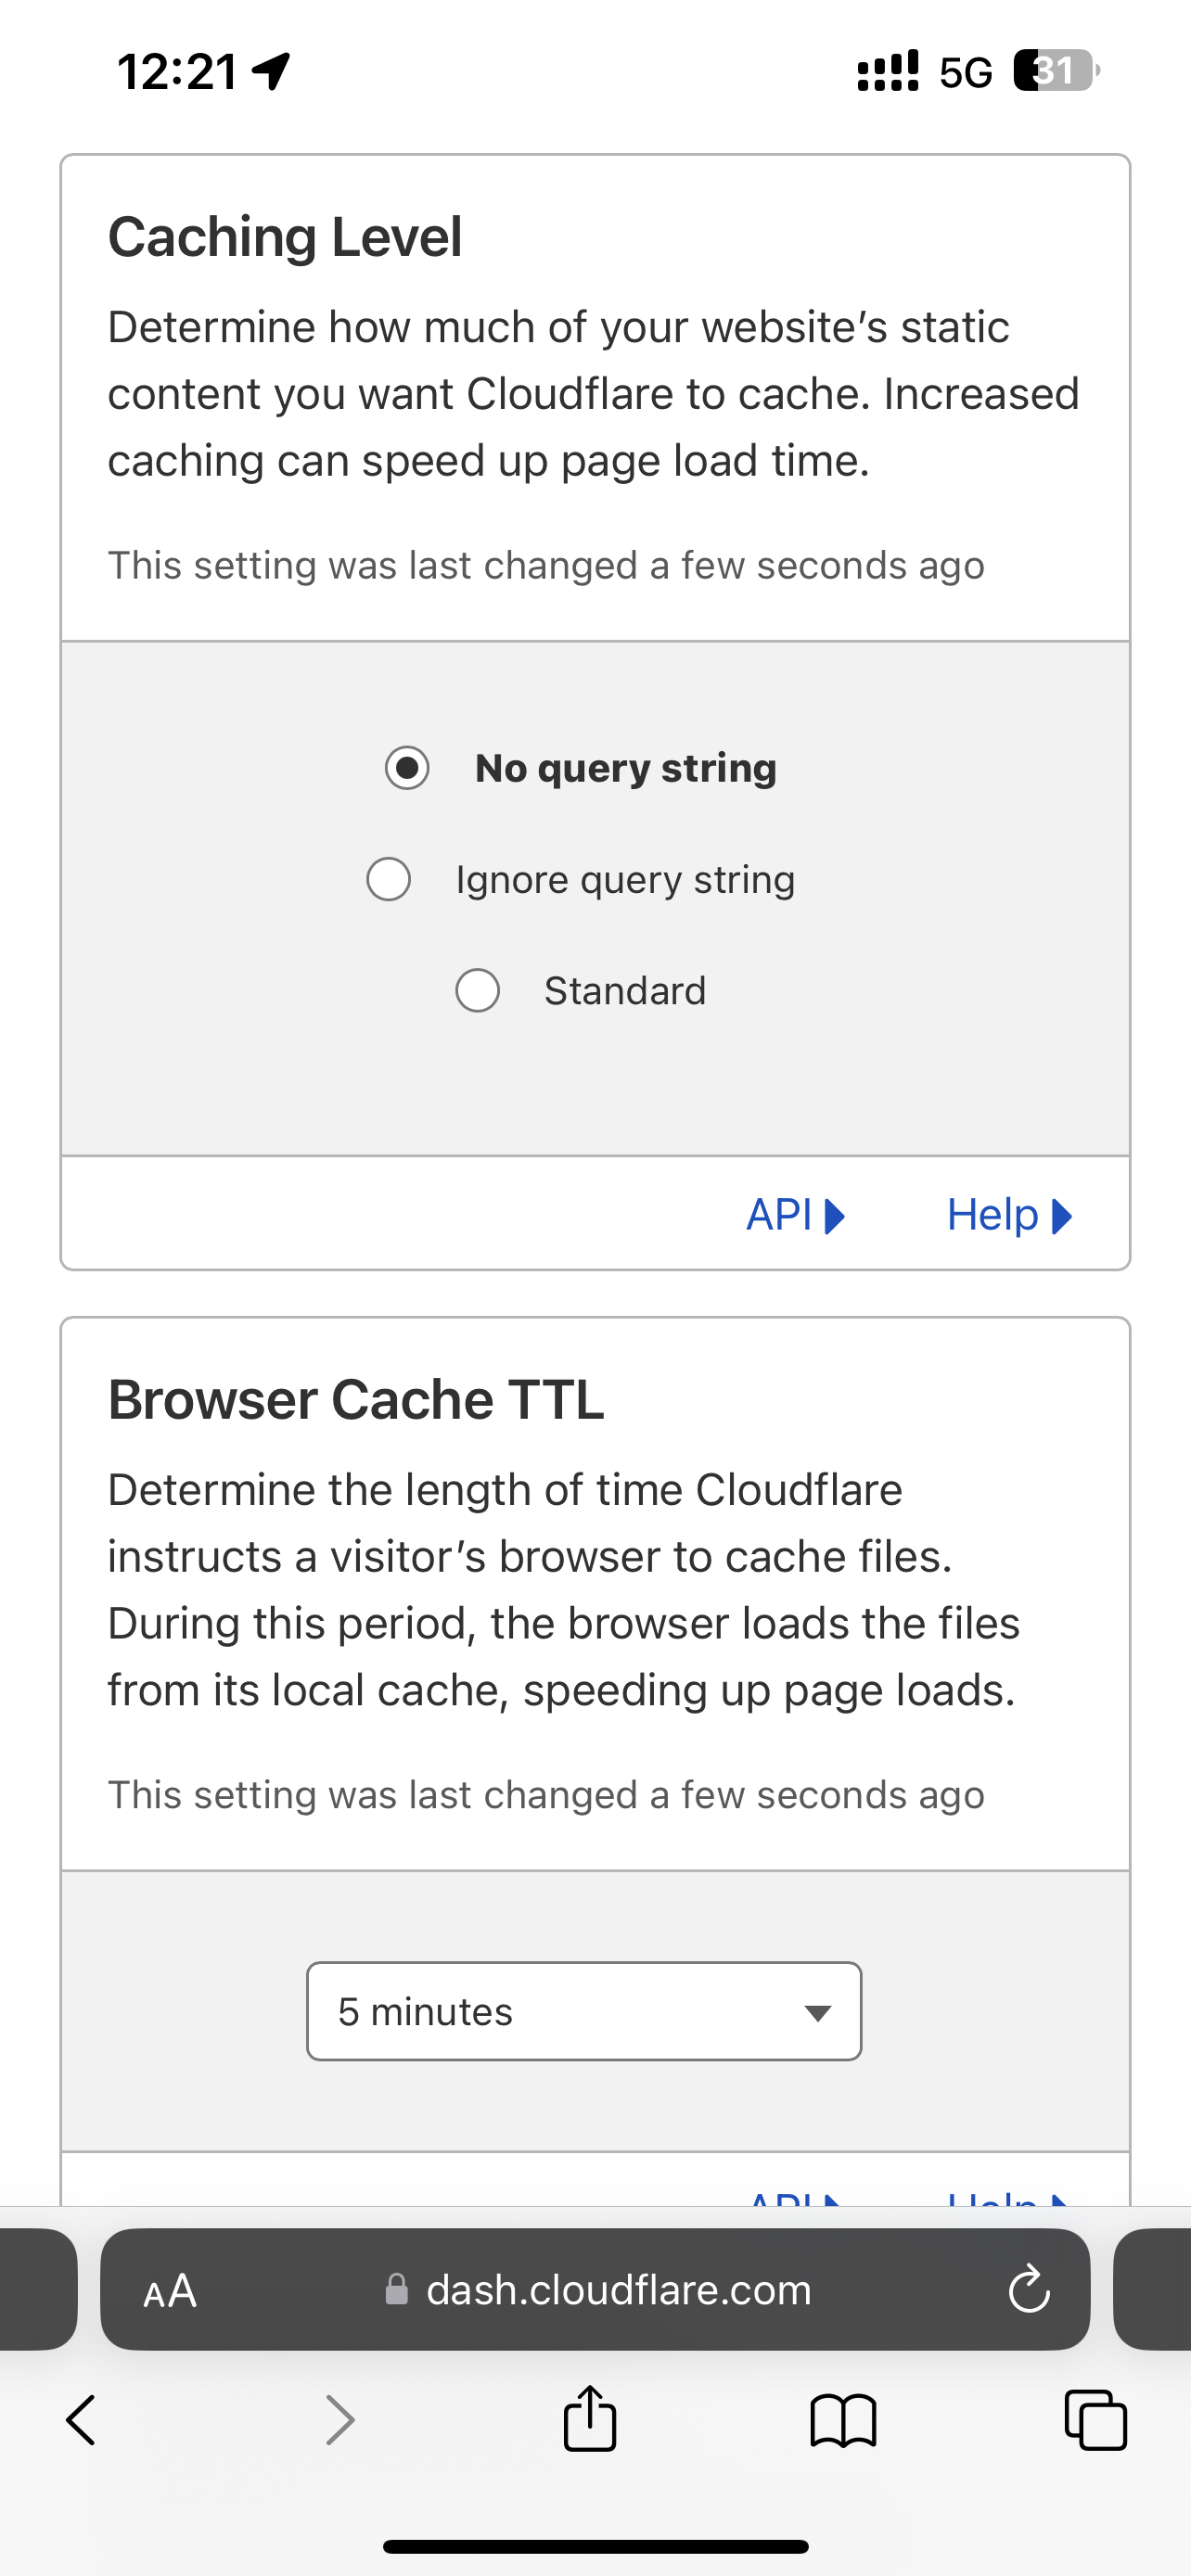Expand the Caching Level API section
The image size is (1191, 2576).
795,1215
